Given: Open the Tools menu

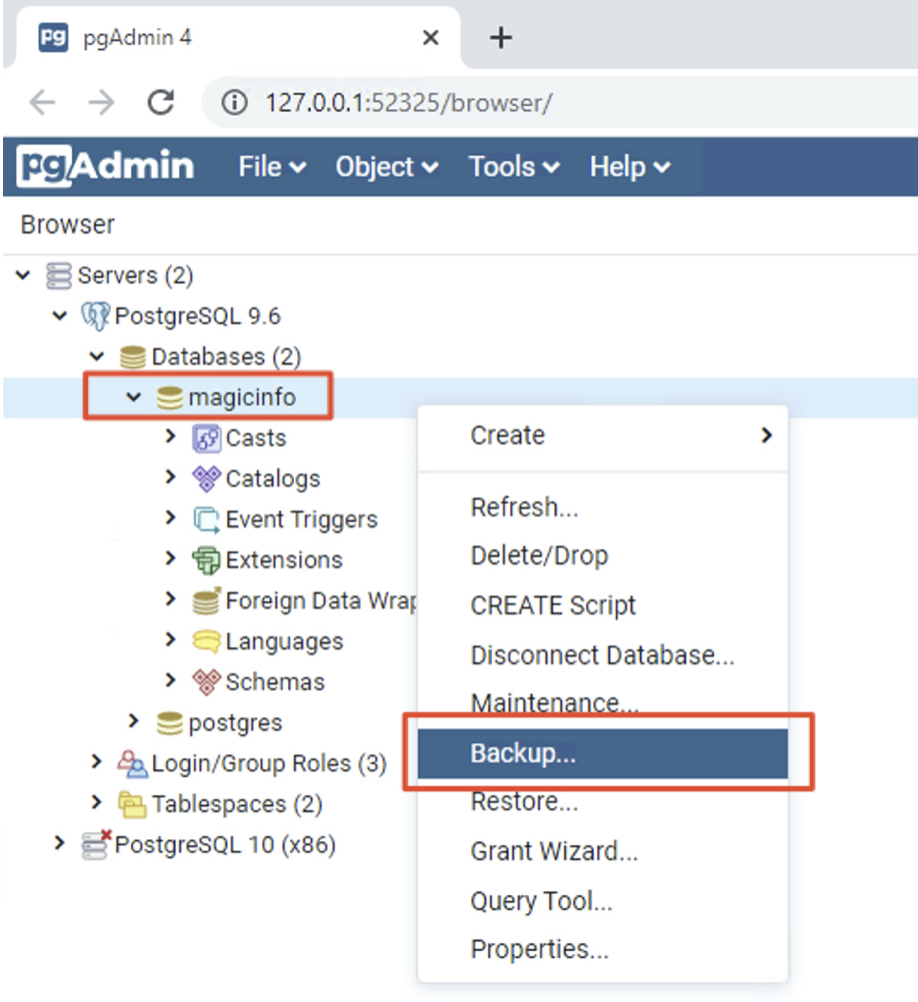Looking at the screenshot, I should pos(514,167).
